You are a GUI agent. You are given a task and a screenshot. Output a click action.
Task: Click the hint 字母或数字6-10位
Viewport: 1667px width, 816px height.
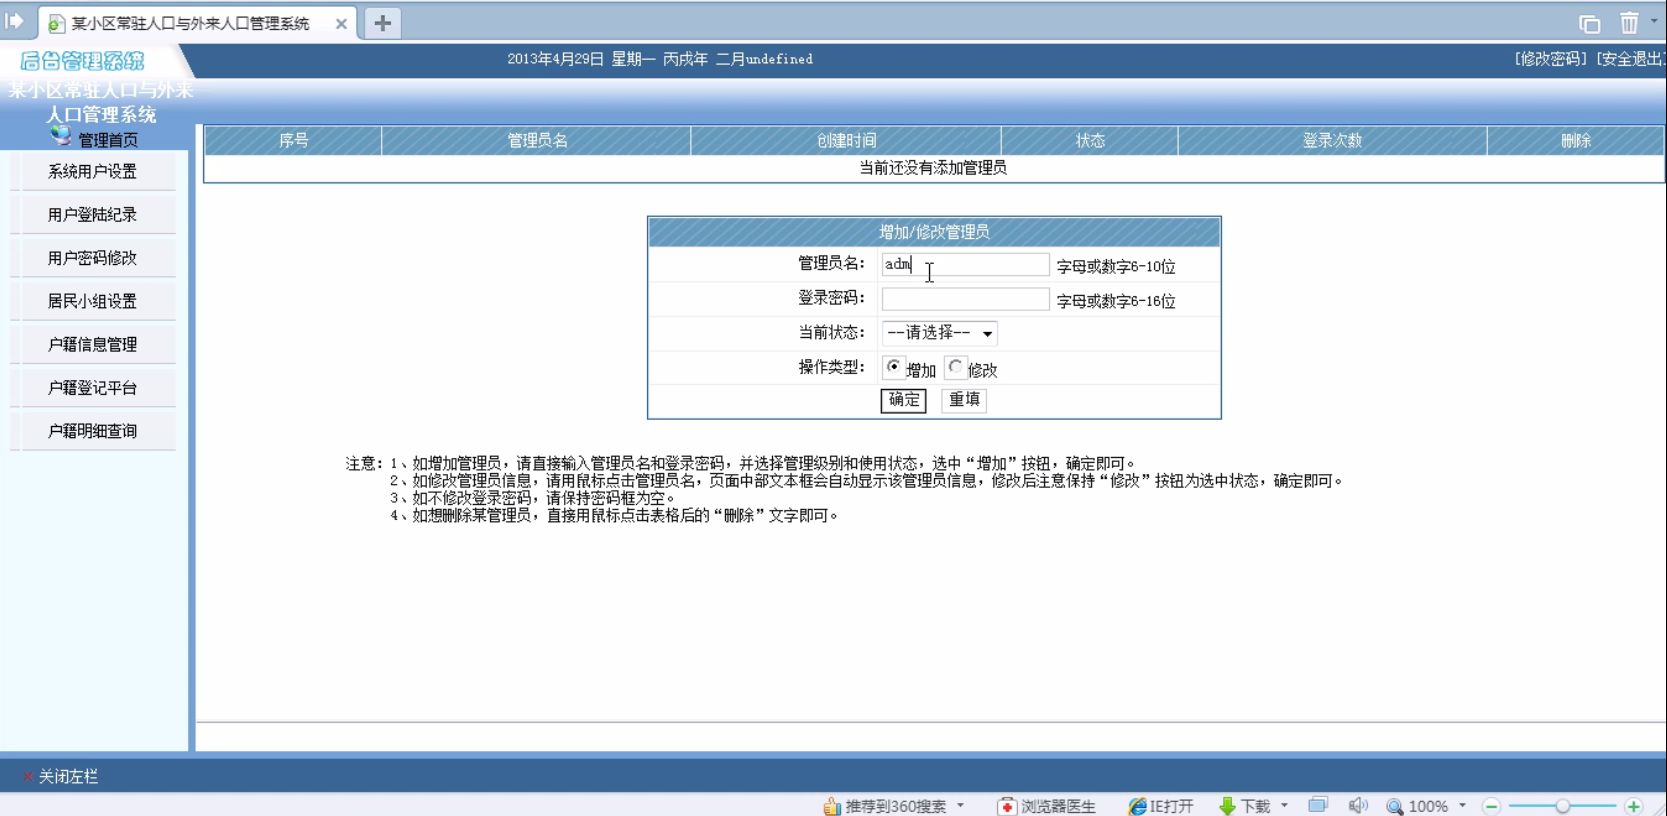[x=1116, y=267]
